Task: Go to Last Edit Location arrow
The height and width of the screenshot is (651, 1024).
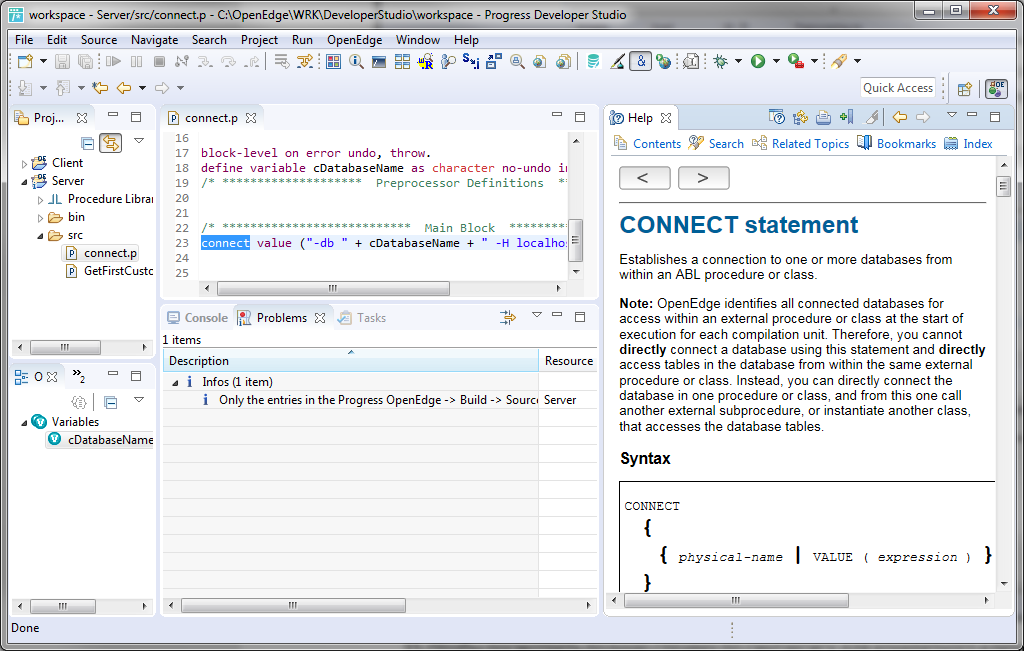Action: 100,87
